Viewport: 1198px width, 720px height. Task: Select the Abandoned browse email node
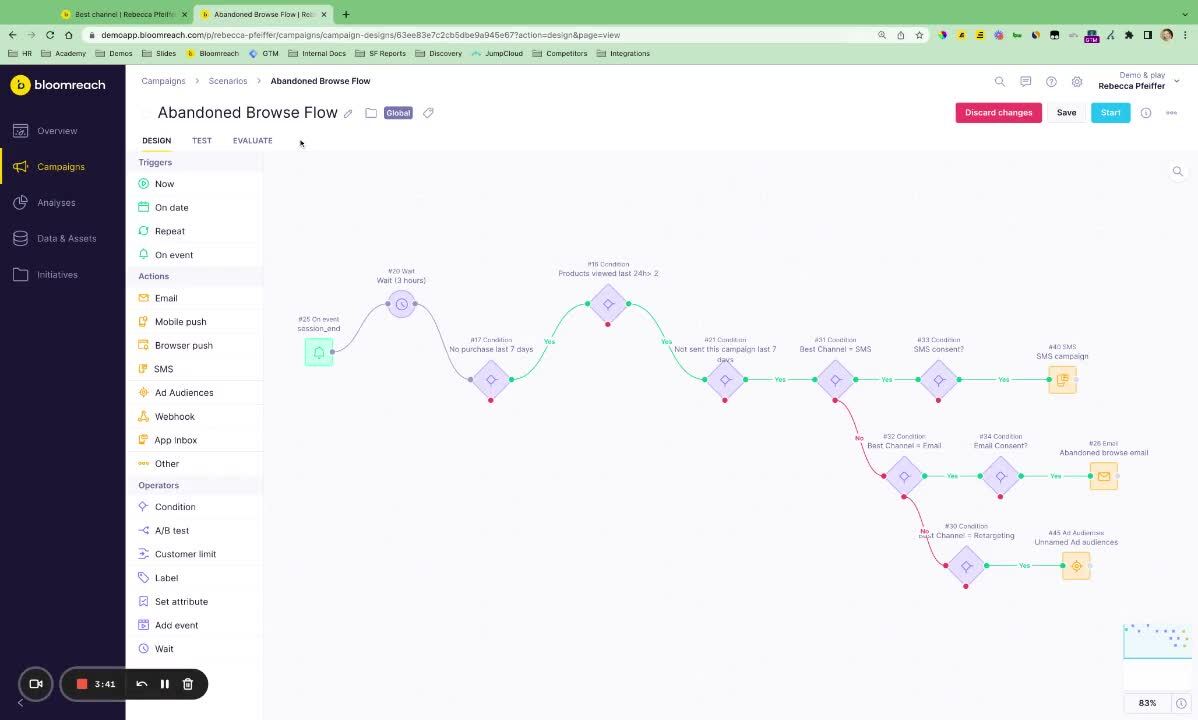click(x=1103, y=476)
